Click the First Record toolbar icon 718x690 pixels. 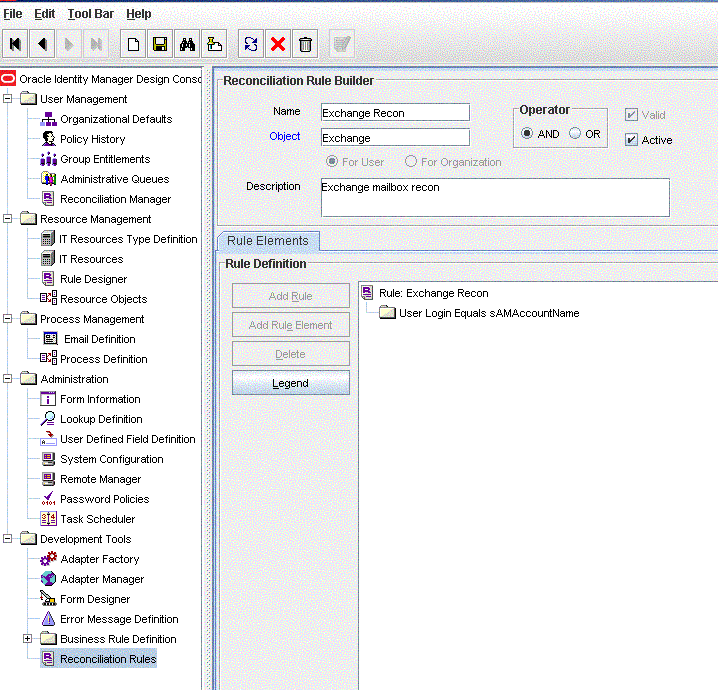(15, 44)
